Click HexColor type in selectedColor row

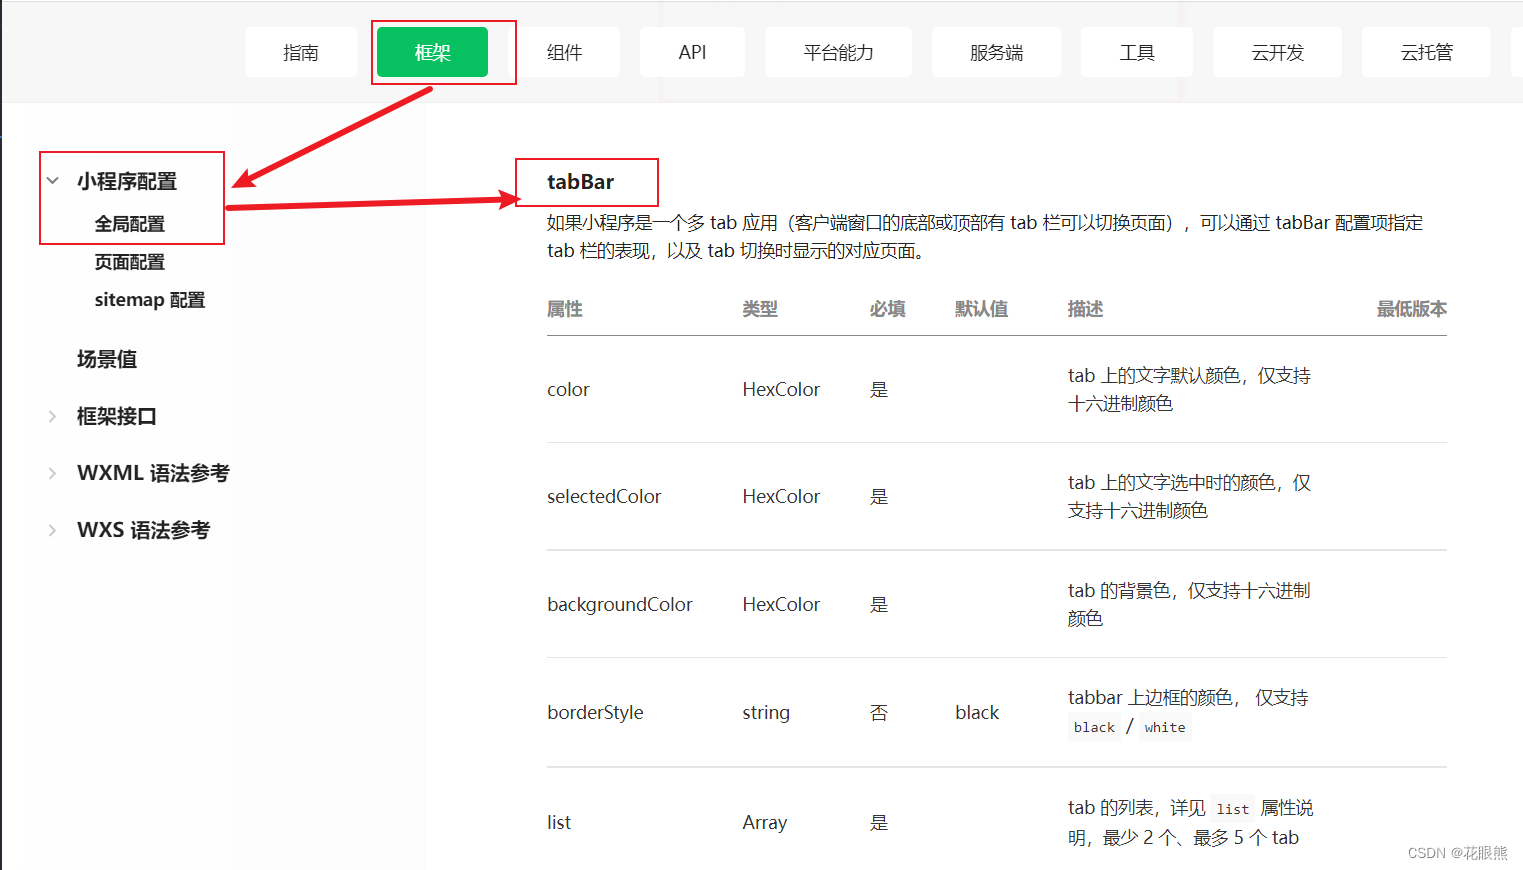point(781,497)
